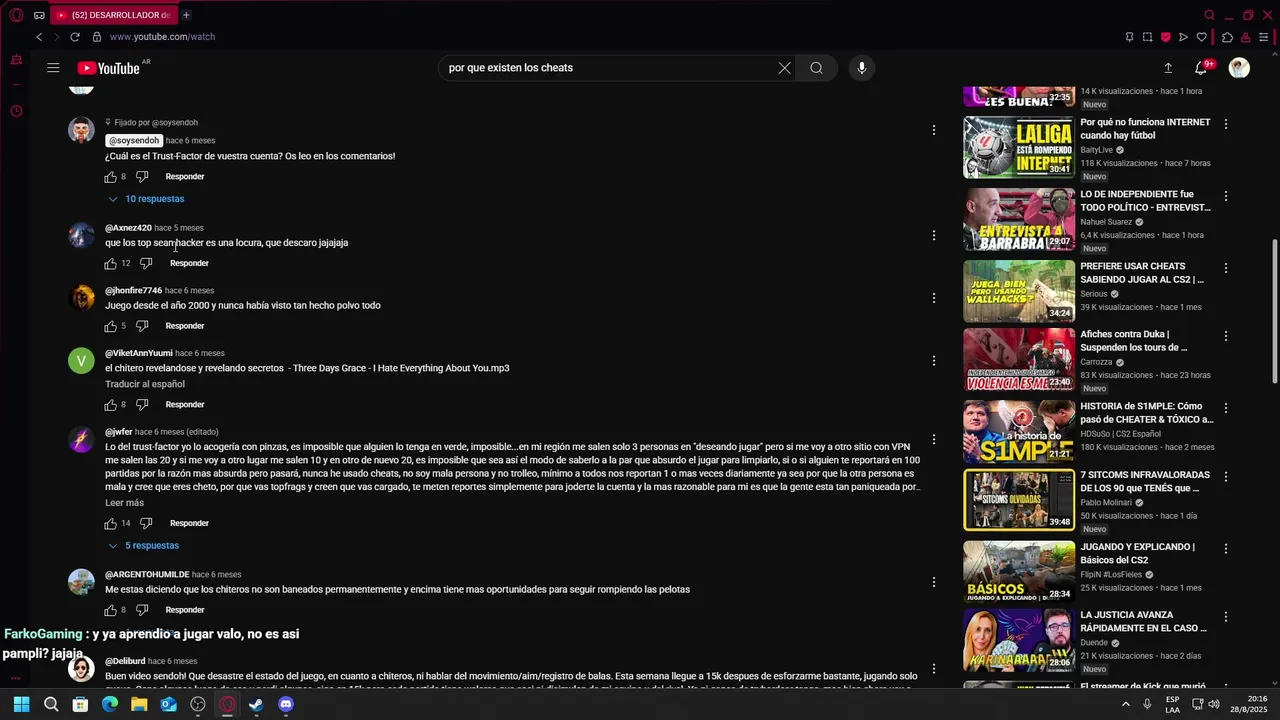
Task: Like the @ViketAnnYuumi comment
Action: [110, 405]
